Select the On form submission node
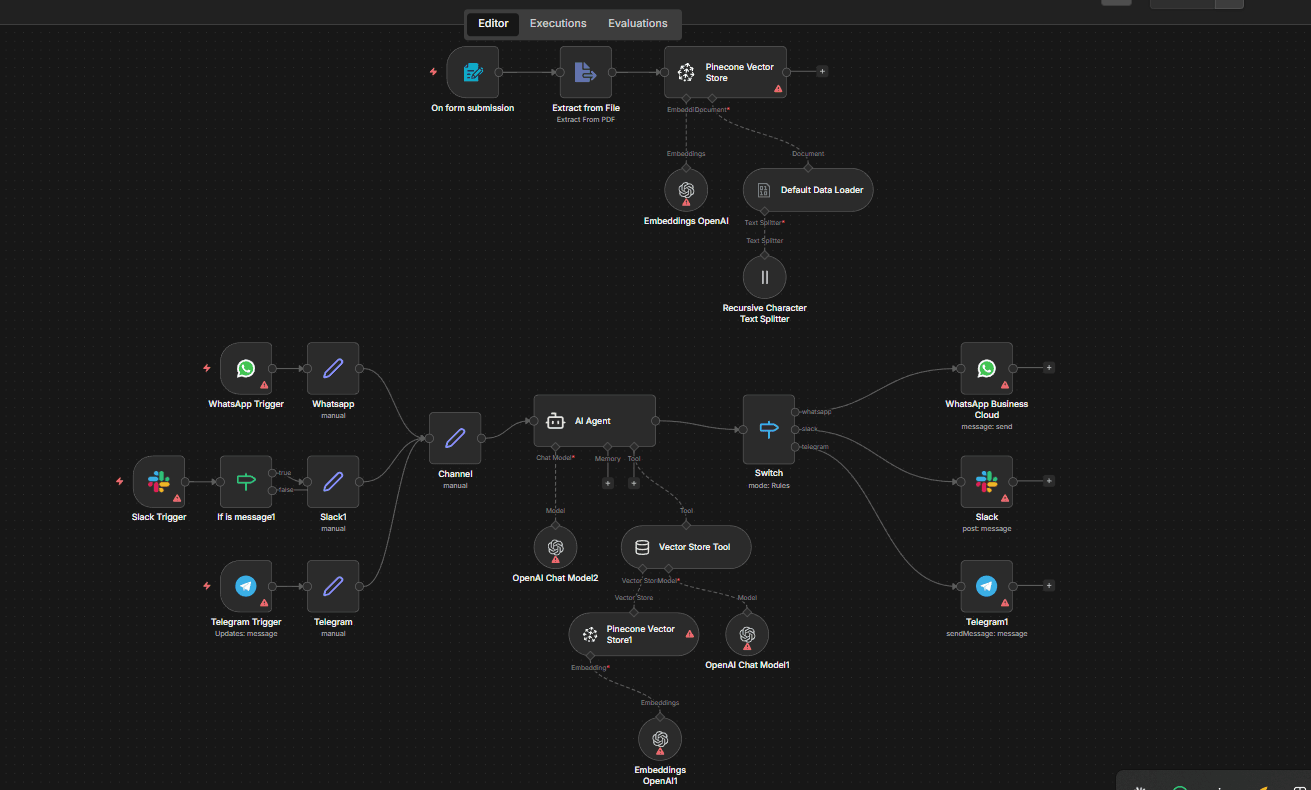This screenshot has height=790, width=1311. (473, 72)
